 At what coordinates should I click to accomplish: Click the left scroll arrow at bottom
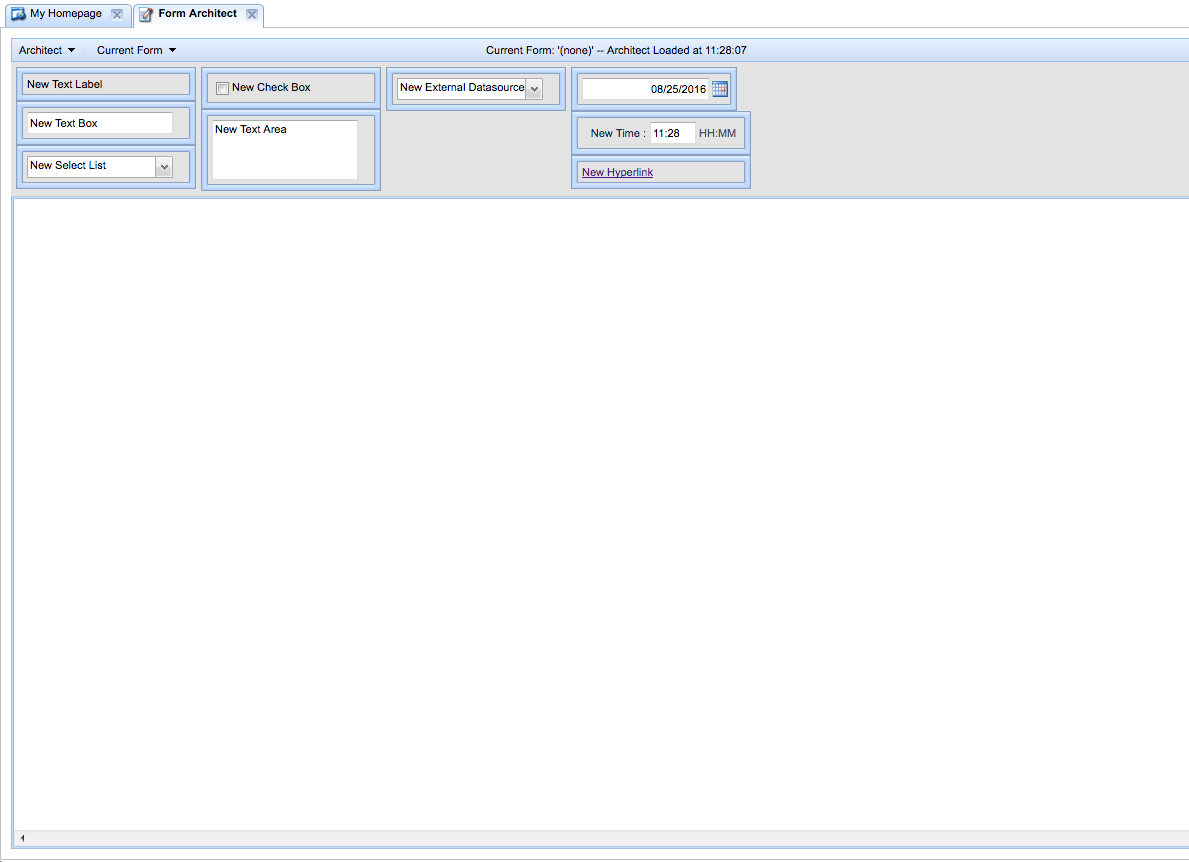coord(22,838)
